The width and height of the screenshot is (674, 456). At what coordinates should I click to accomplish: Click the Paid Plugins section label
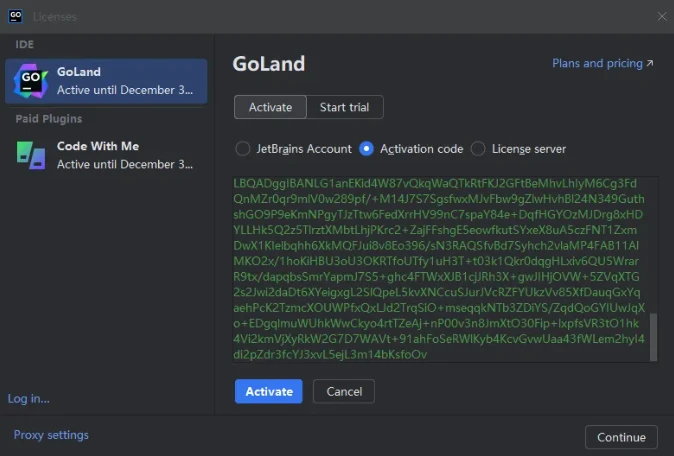coord(49,119)
